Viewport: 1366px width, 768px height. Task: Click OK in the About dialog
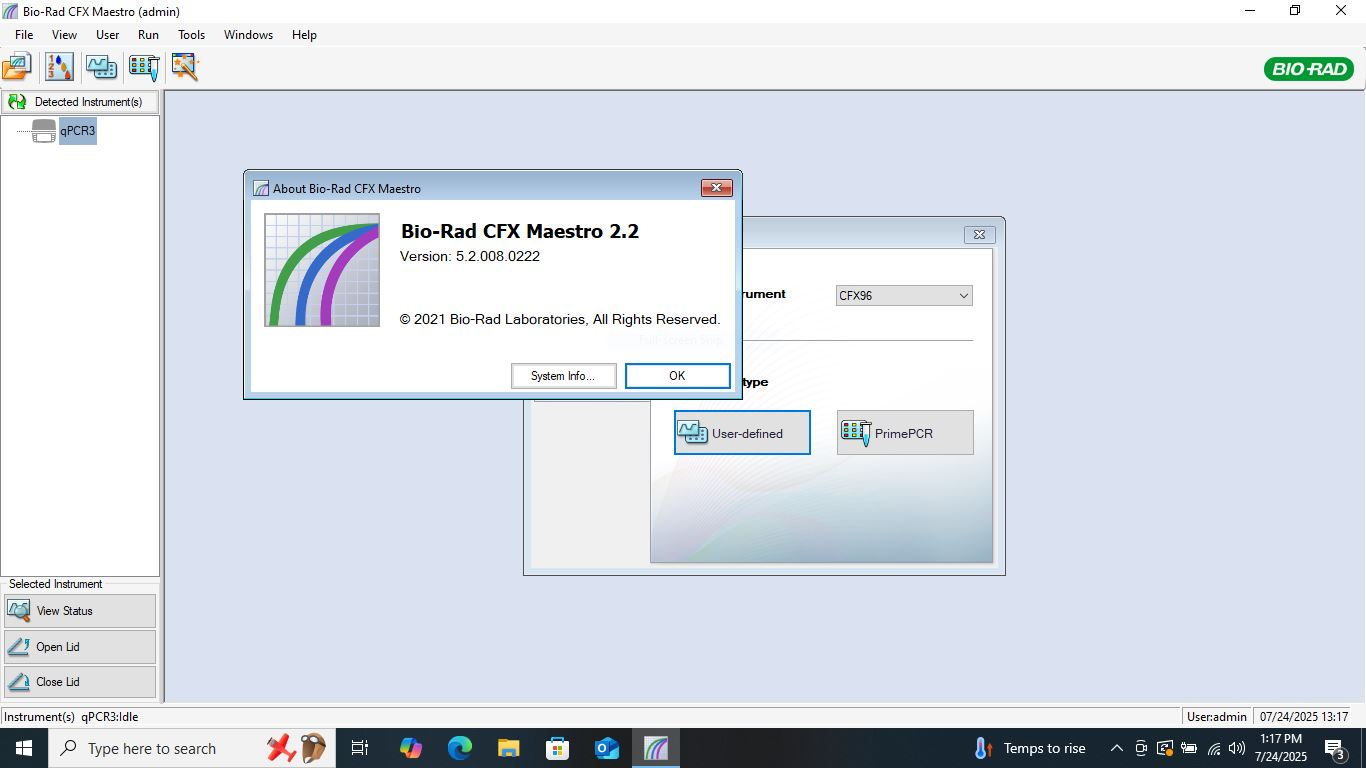(677, 376)
